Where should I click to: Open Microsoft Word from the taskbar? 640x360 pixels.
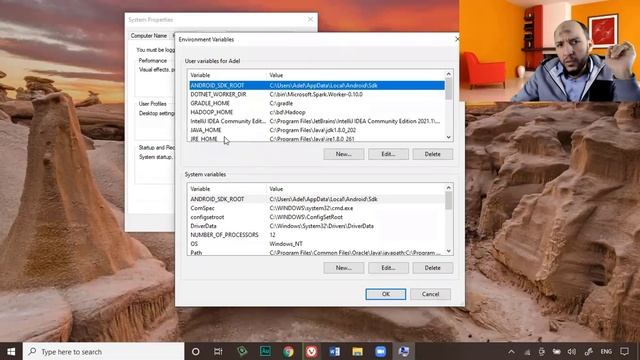point(335,351)
